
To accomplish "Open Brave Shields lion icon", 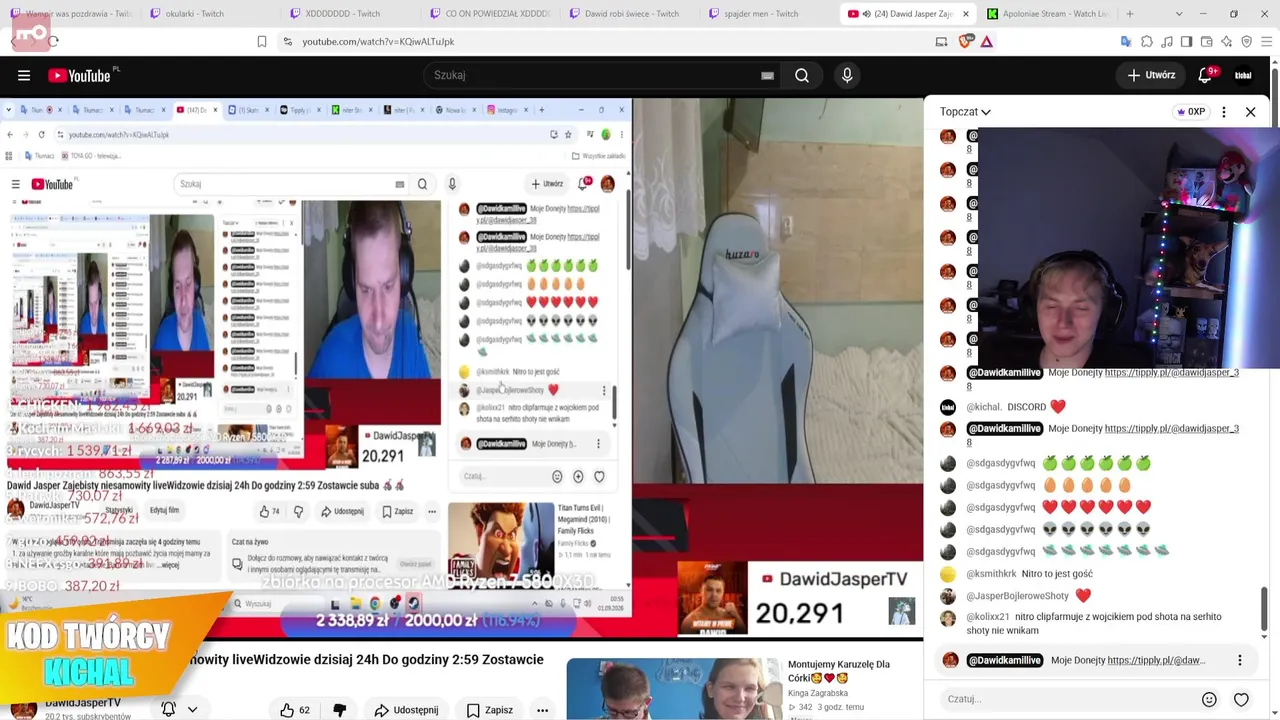I will point(965,41).
